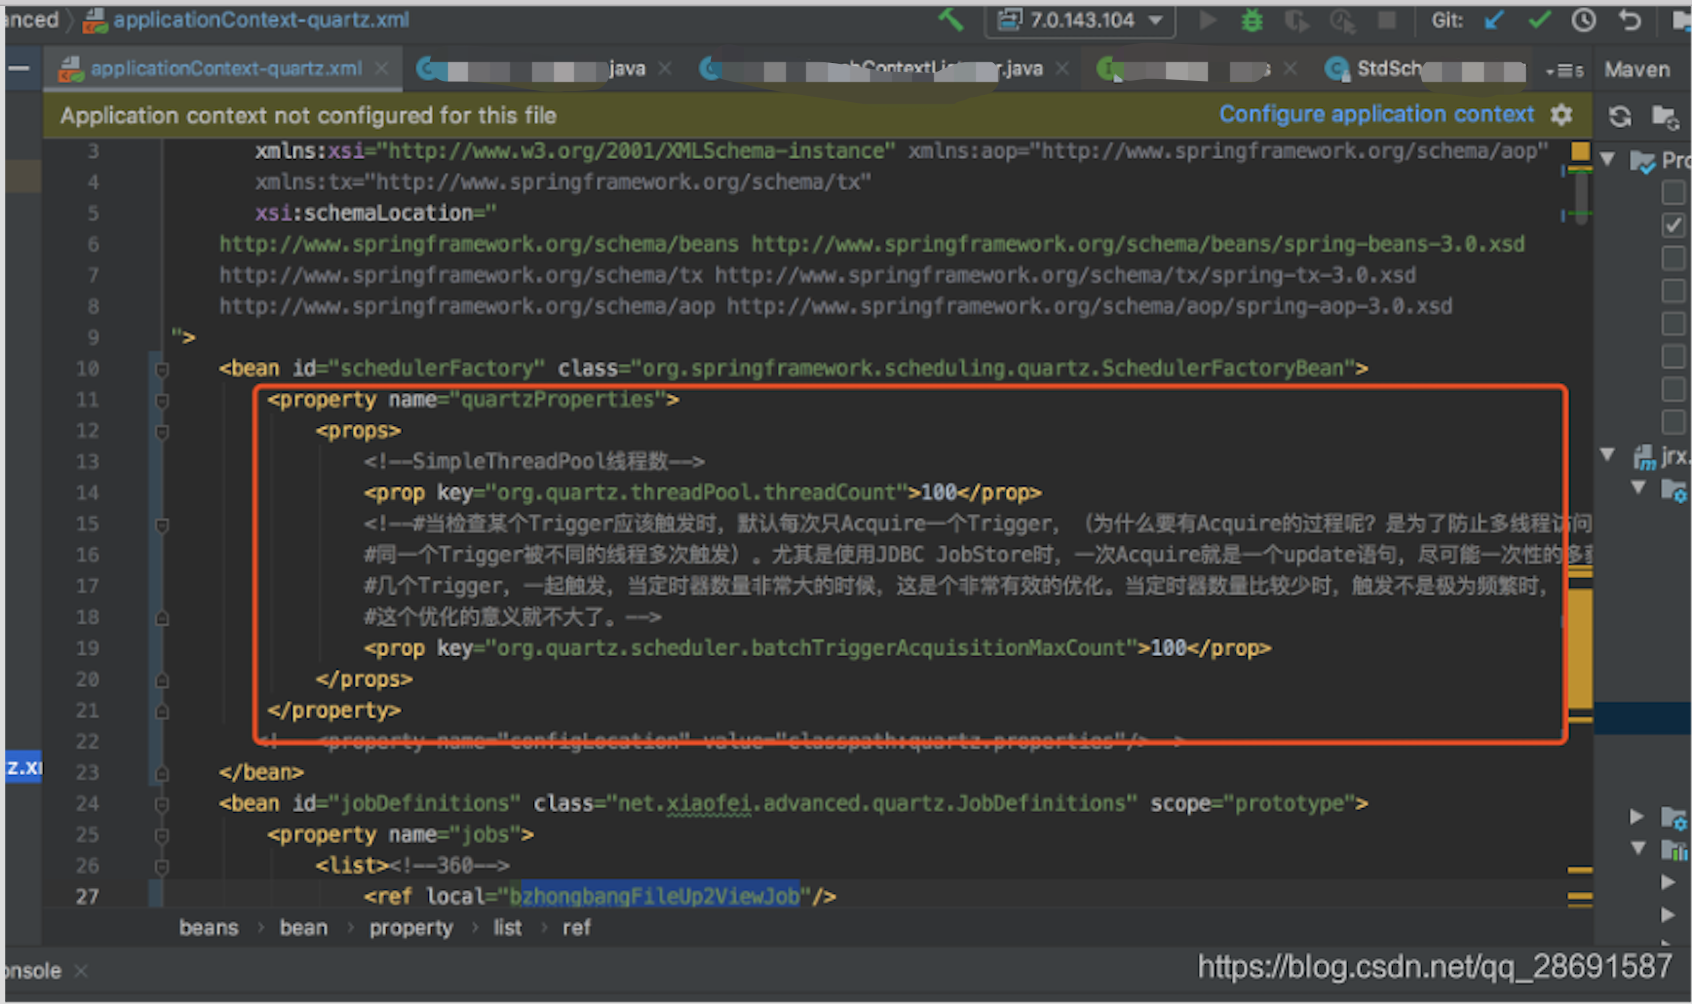Click the 'ref' breadcrumb
The height and width of the screenshot is (1004, 1692).
(576, 928)
